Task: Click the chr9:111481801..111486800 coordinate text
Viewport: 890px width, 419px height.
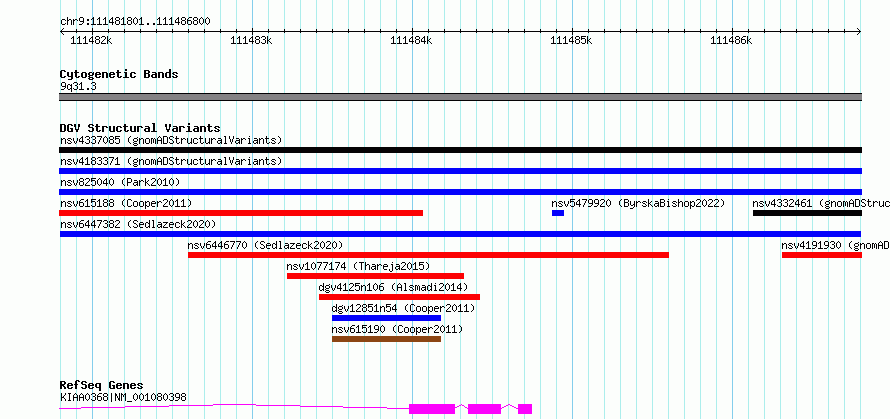Action: 135,21
